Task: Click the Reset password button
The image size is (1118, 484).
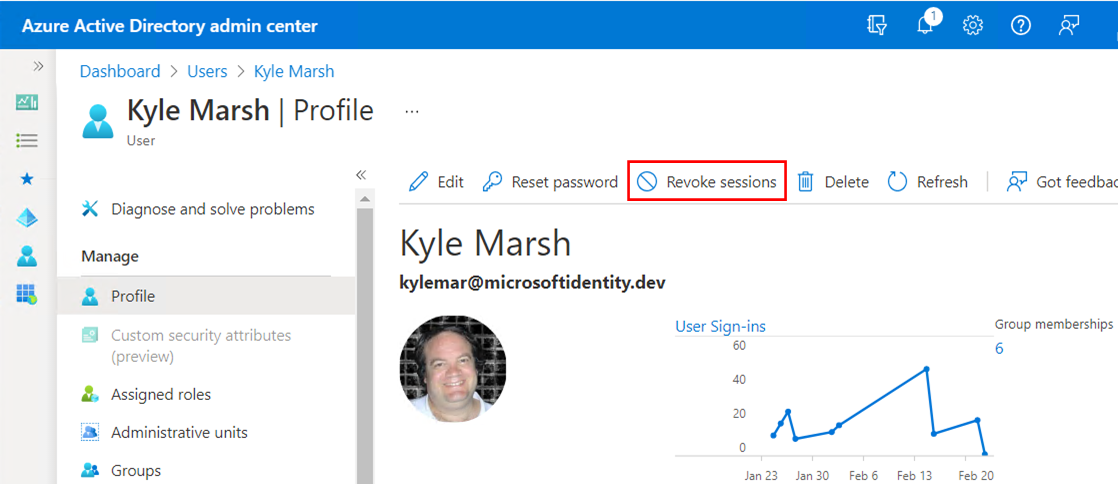Action: 550,182
